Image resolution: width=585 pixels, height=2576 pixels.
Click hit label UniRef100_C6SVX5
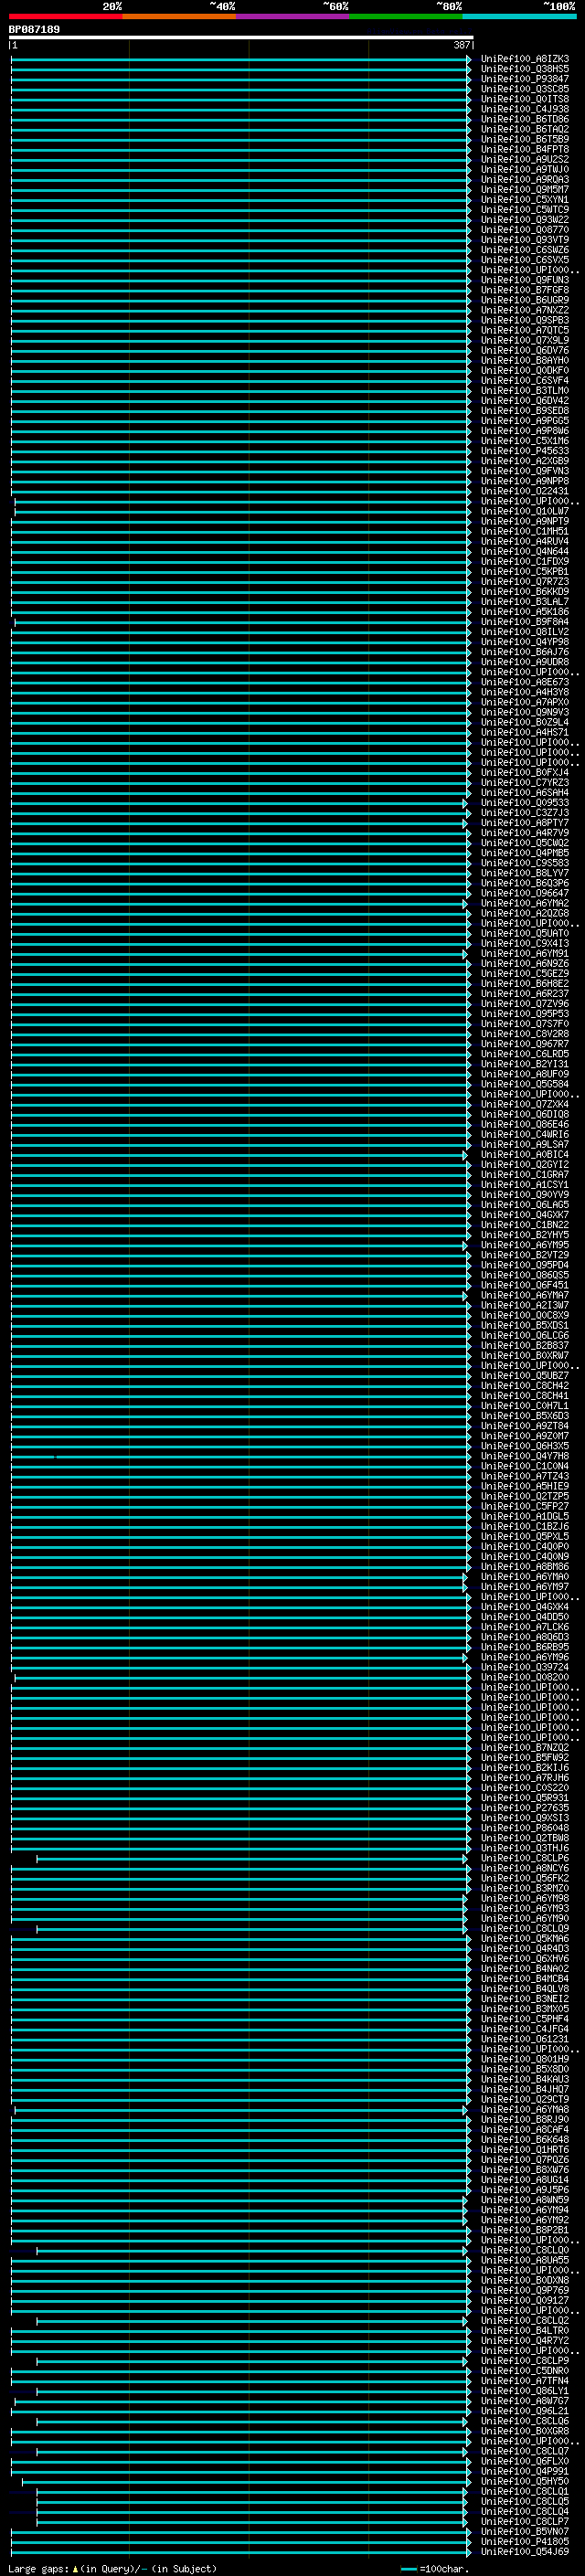tap(525, 260)
